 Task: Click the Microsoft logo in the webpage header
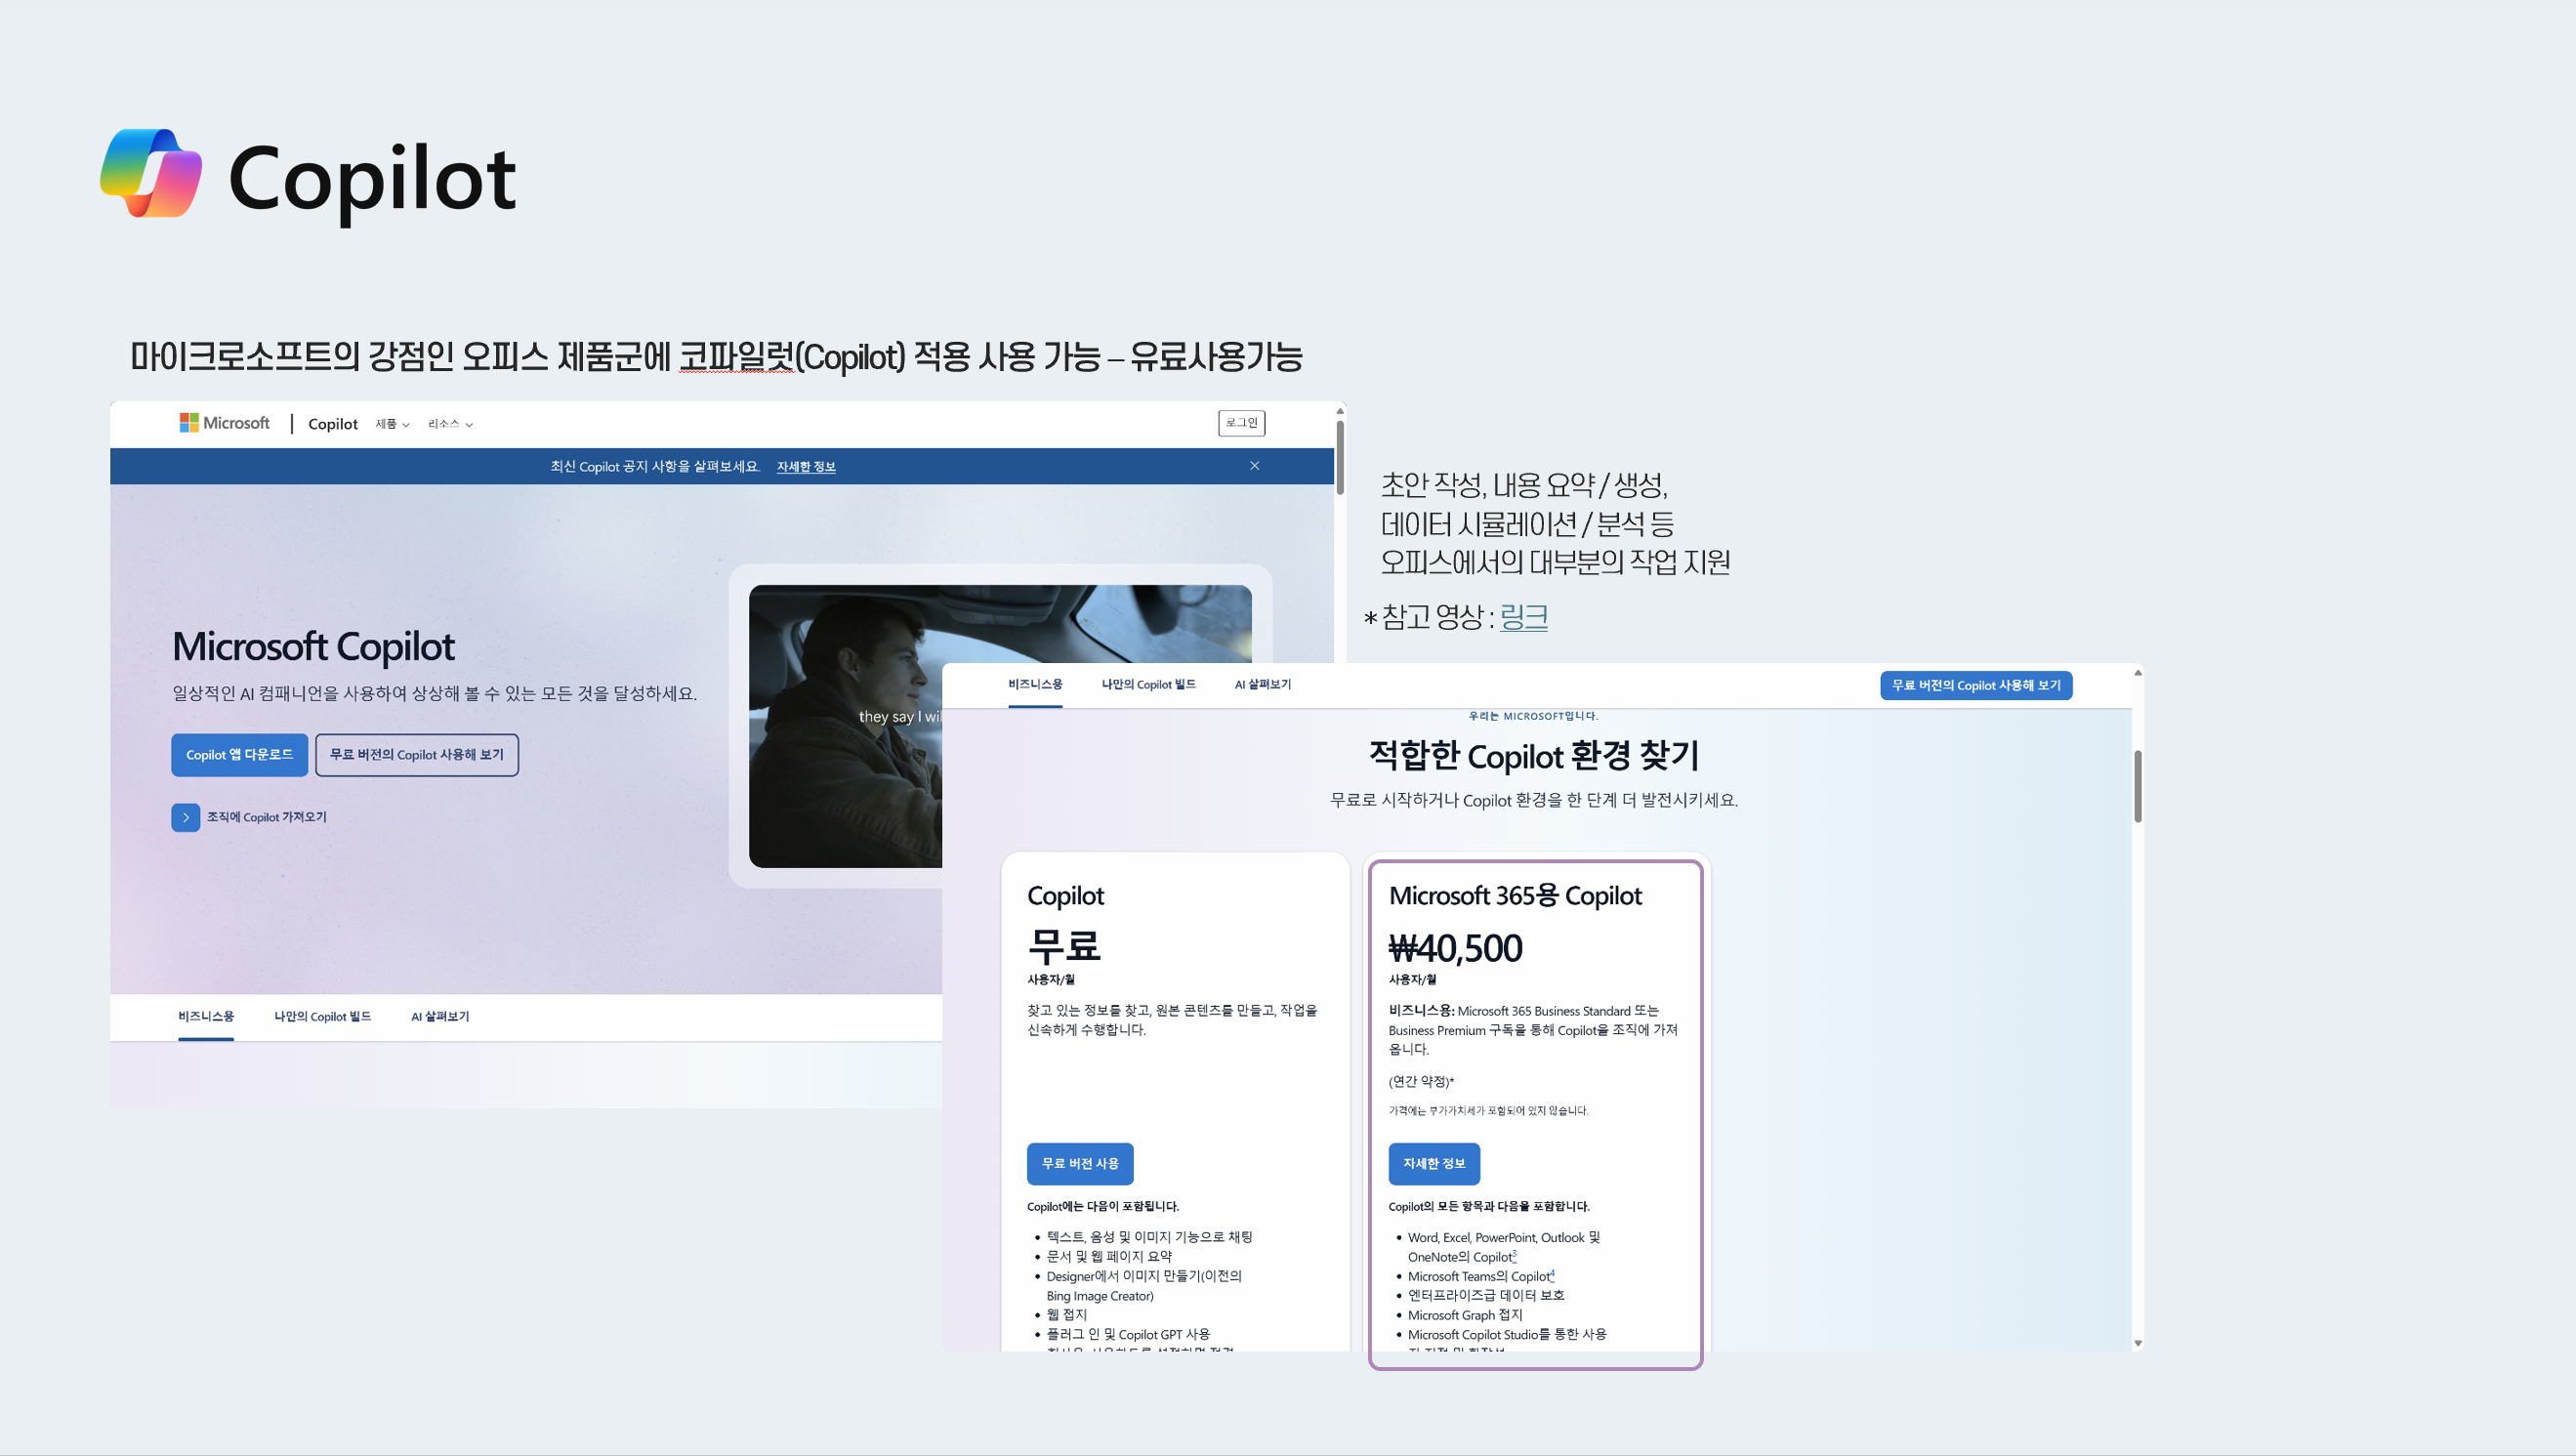tap(225, 423)
